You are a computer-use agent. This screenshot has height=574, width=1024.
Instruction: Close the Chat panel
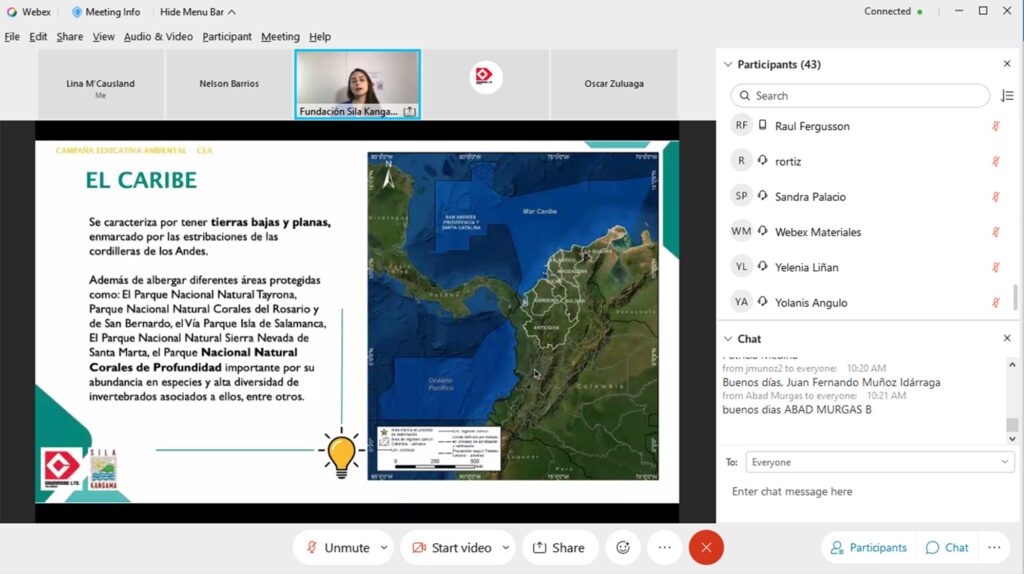click(x=1006, y=338)
